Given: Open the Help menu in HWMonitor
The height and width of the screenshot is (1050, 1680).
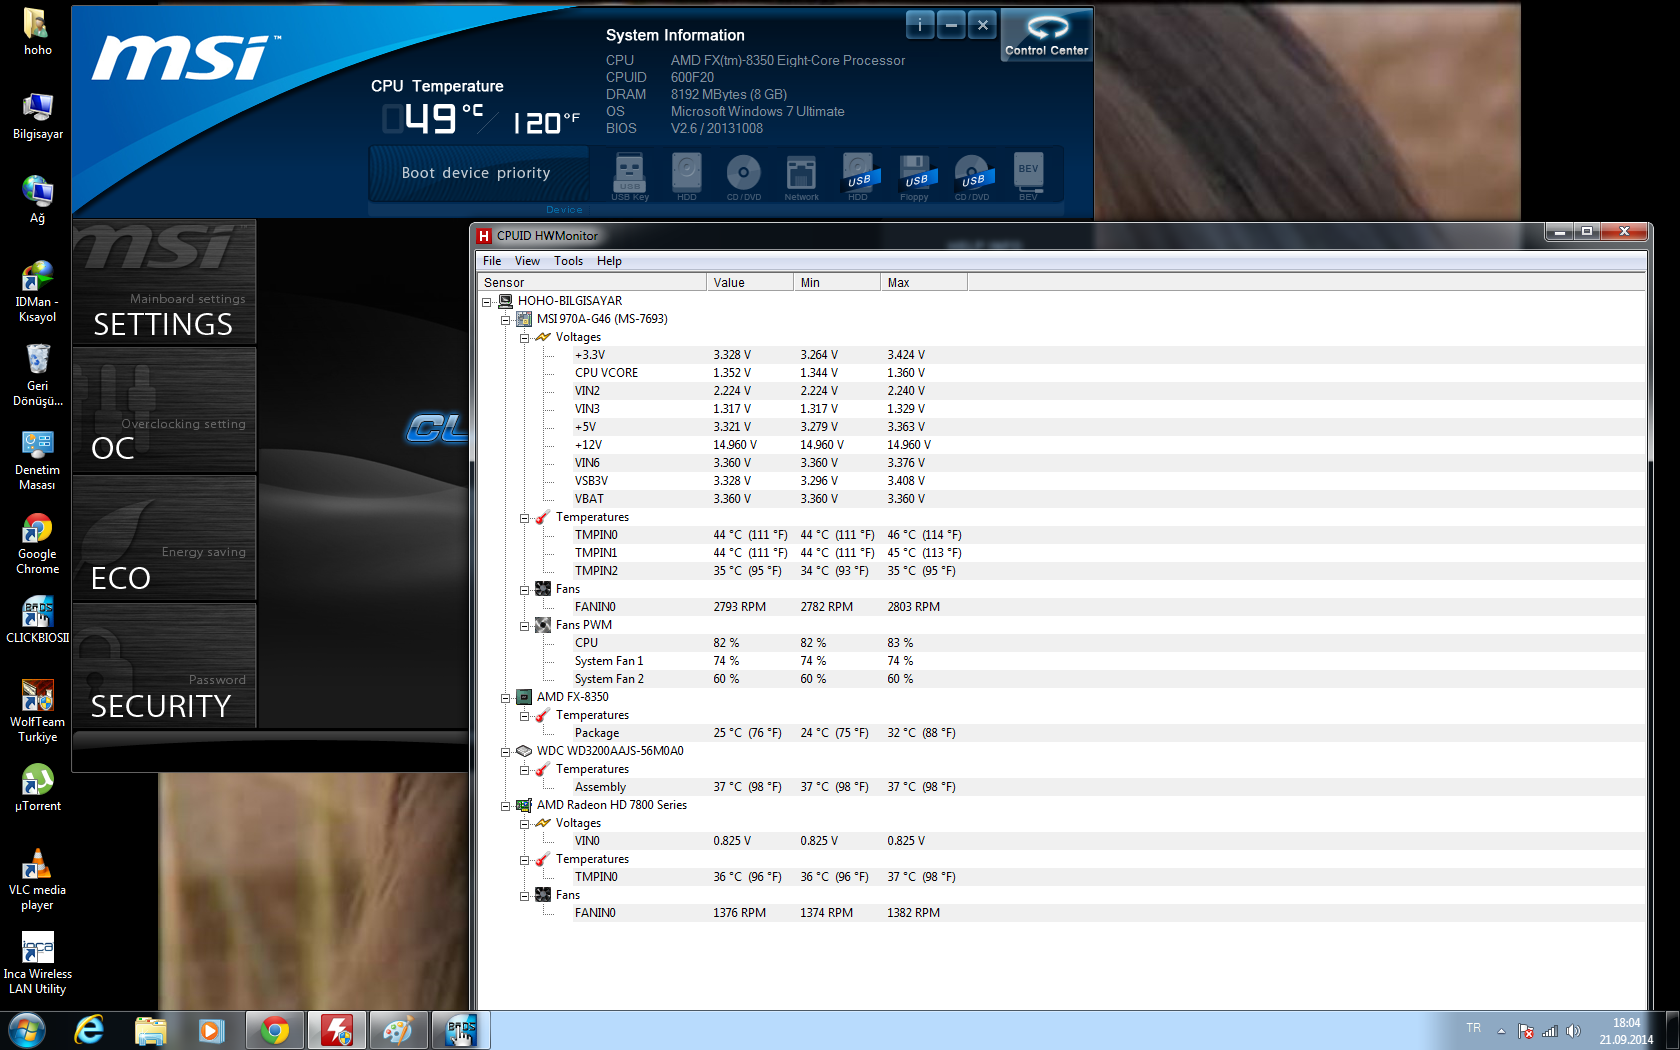Looking at the screenshot, I should [609, 261].
